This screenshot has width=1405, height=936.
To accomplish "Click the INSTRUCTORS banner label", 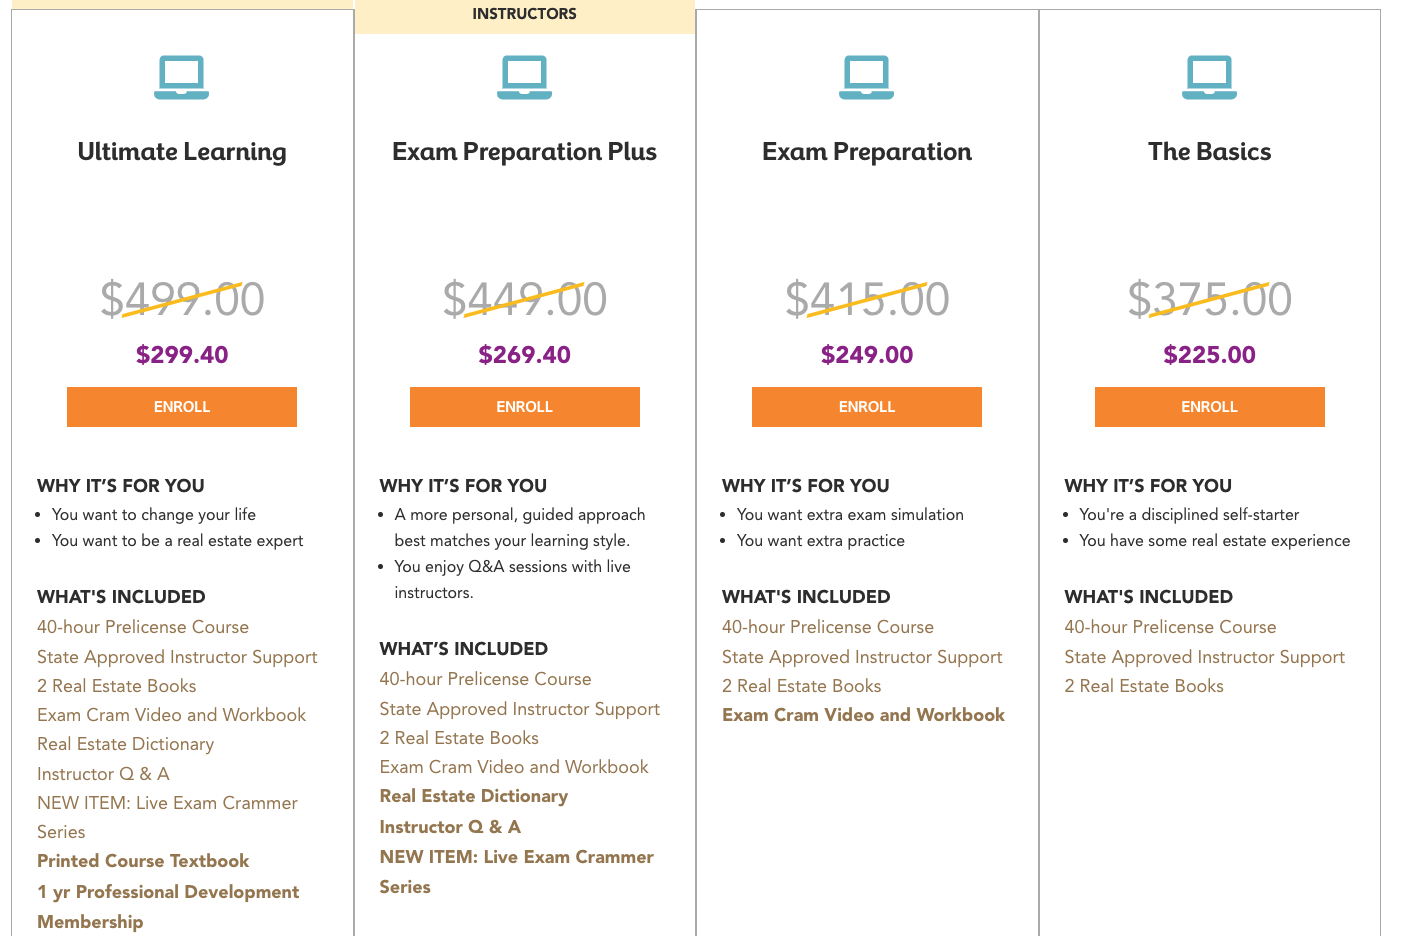I will pos(524,14).
